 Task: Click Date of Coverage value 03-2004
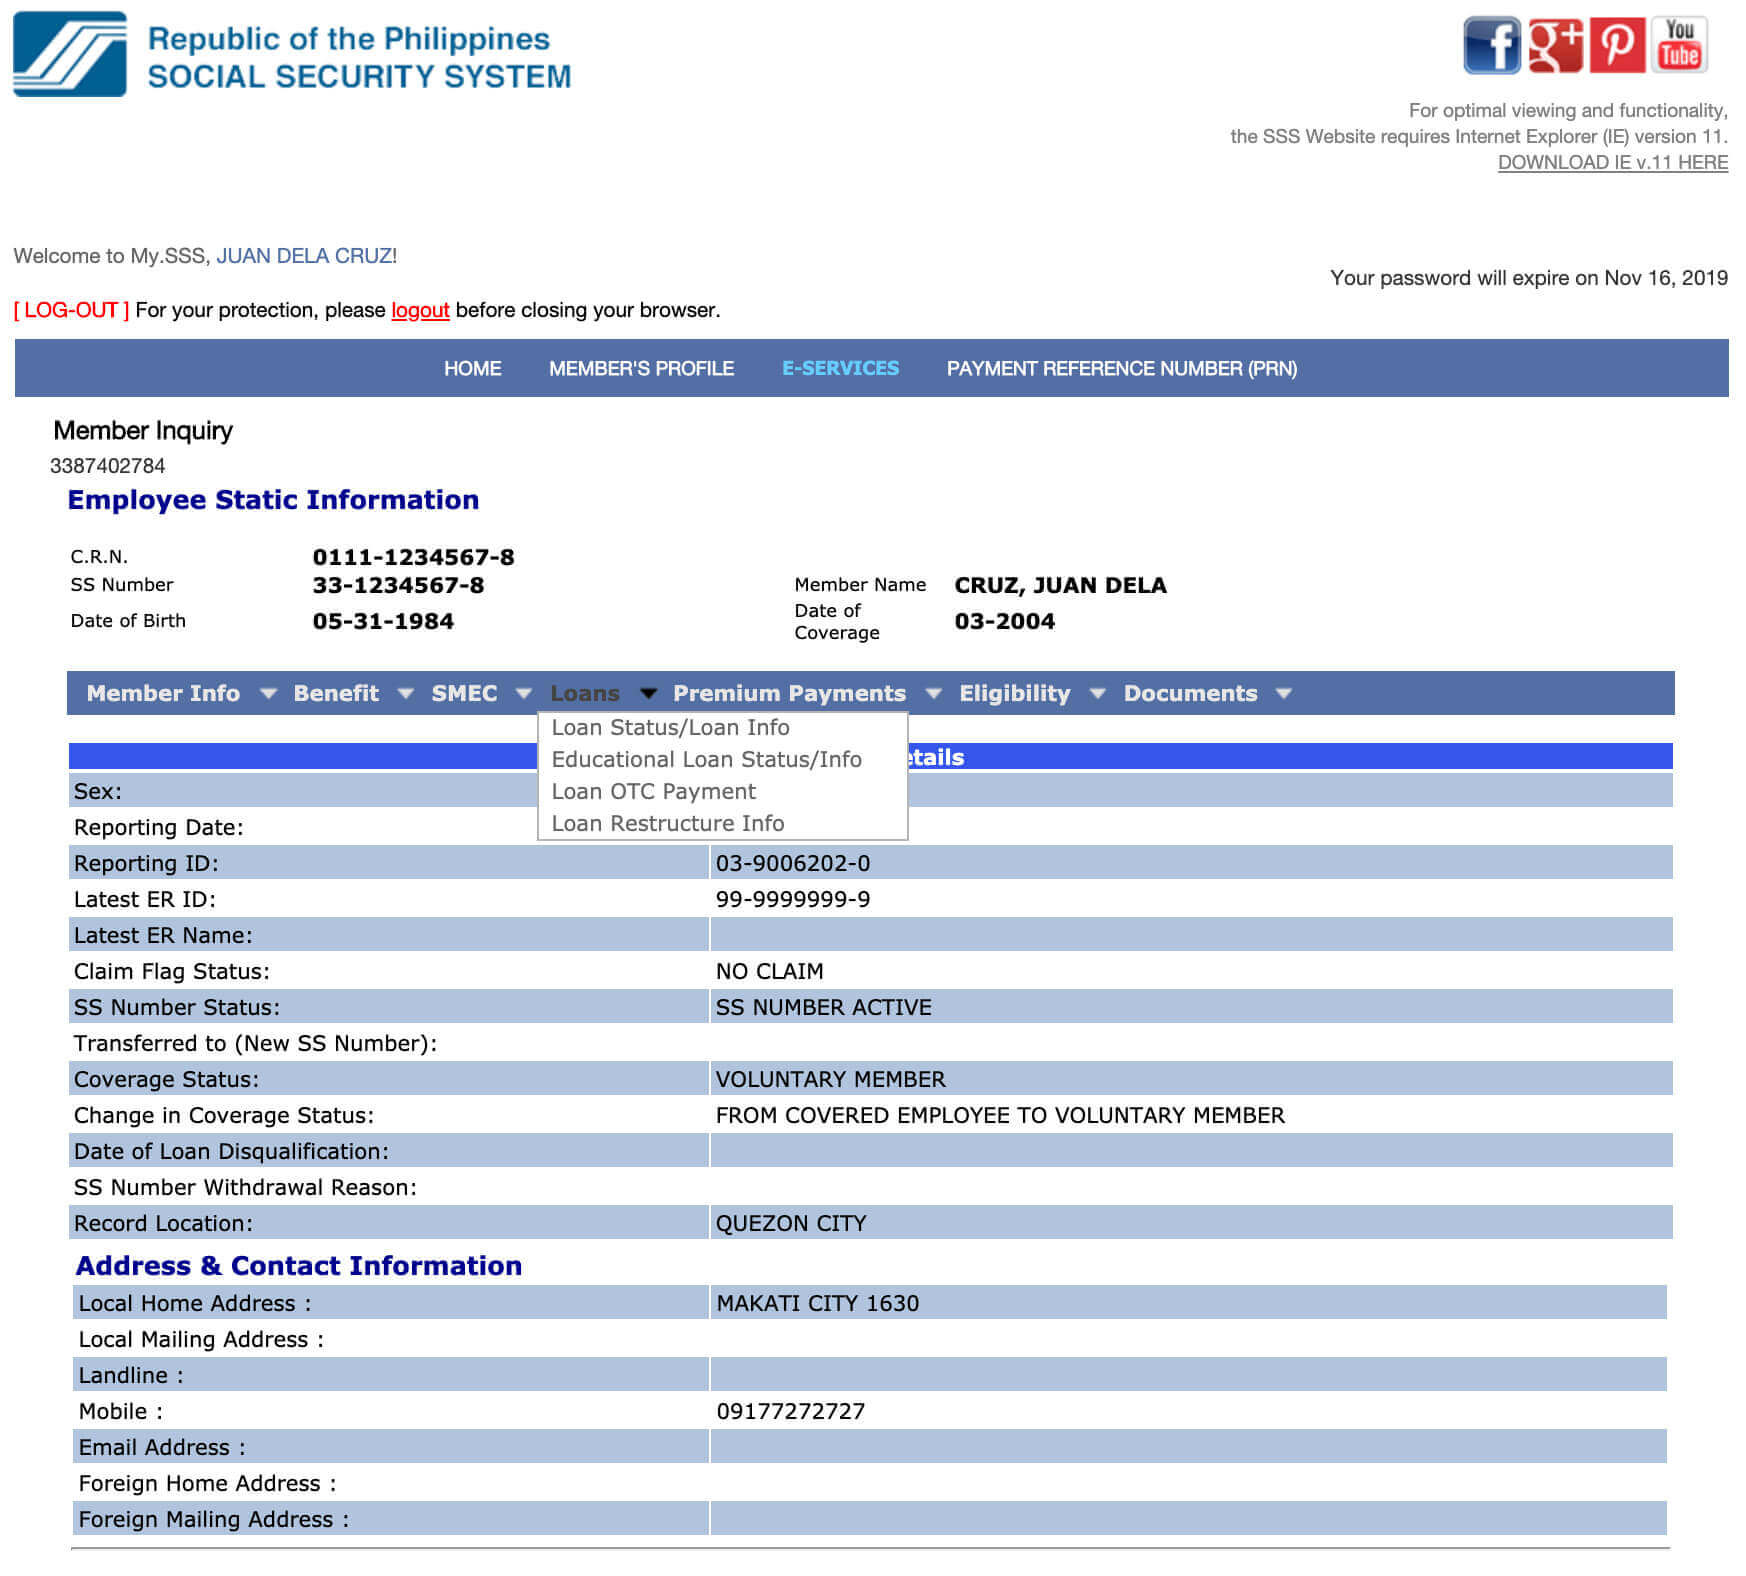1004,620
